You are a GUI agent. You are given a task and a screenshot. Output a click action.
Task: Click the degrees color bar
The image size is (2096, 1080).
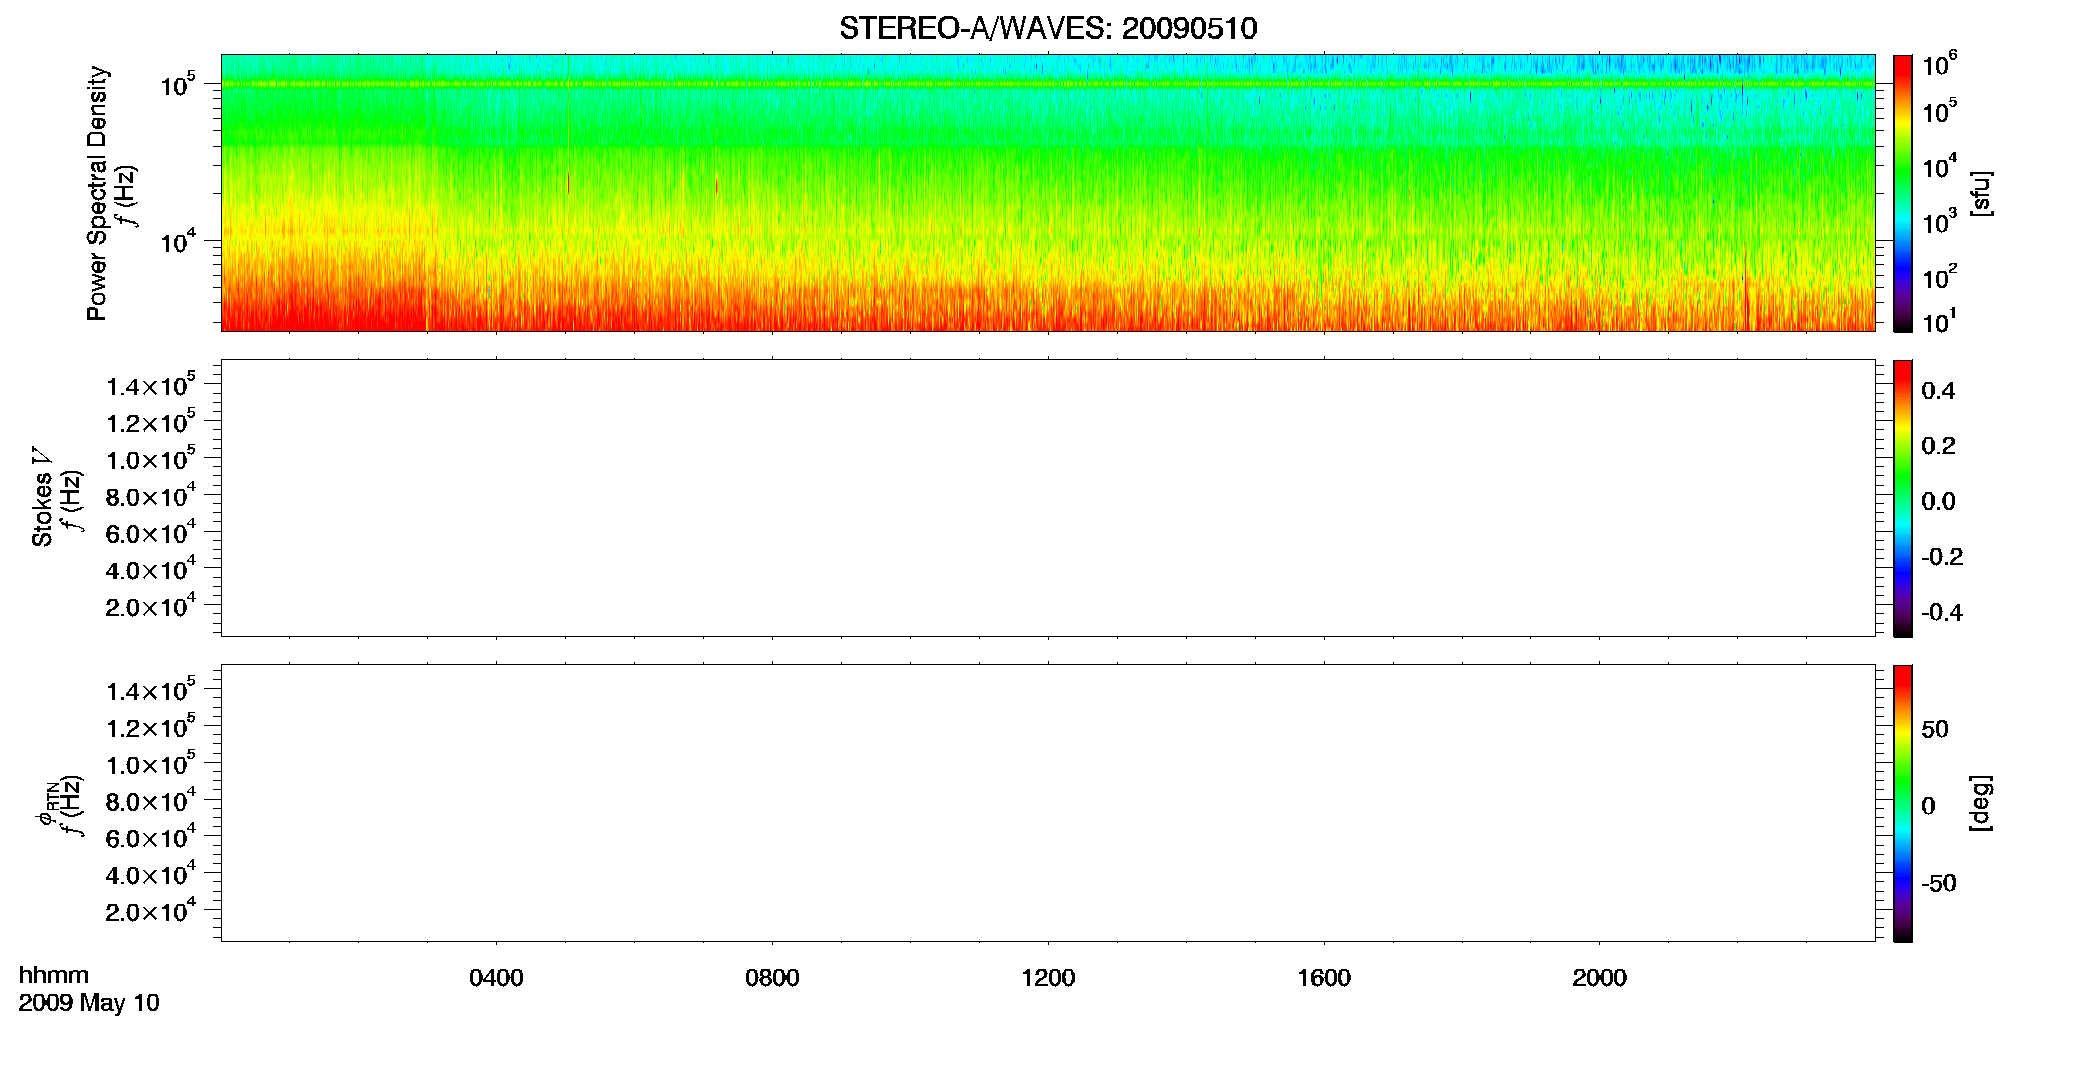pyautogui.click(x=1903, y=802)
